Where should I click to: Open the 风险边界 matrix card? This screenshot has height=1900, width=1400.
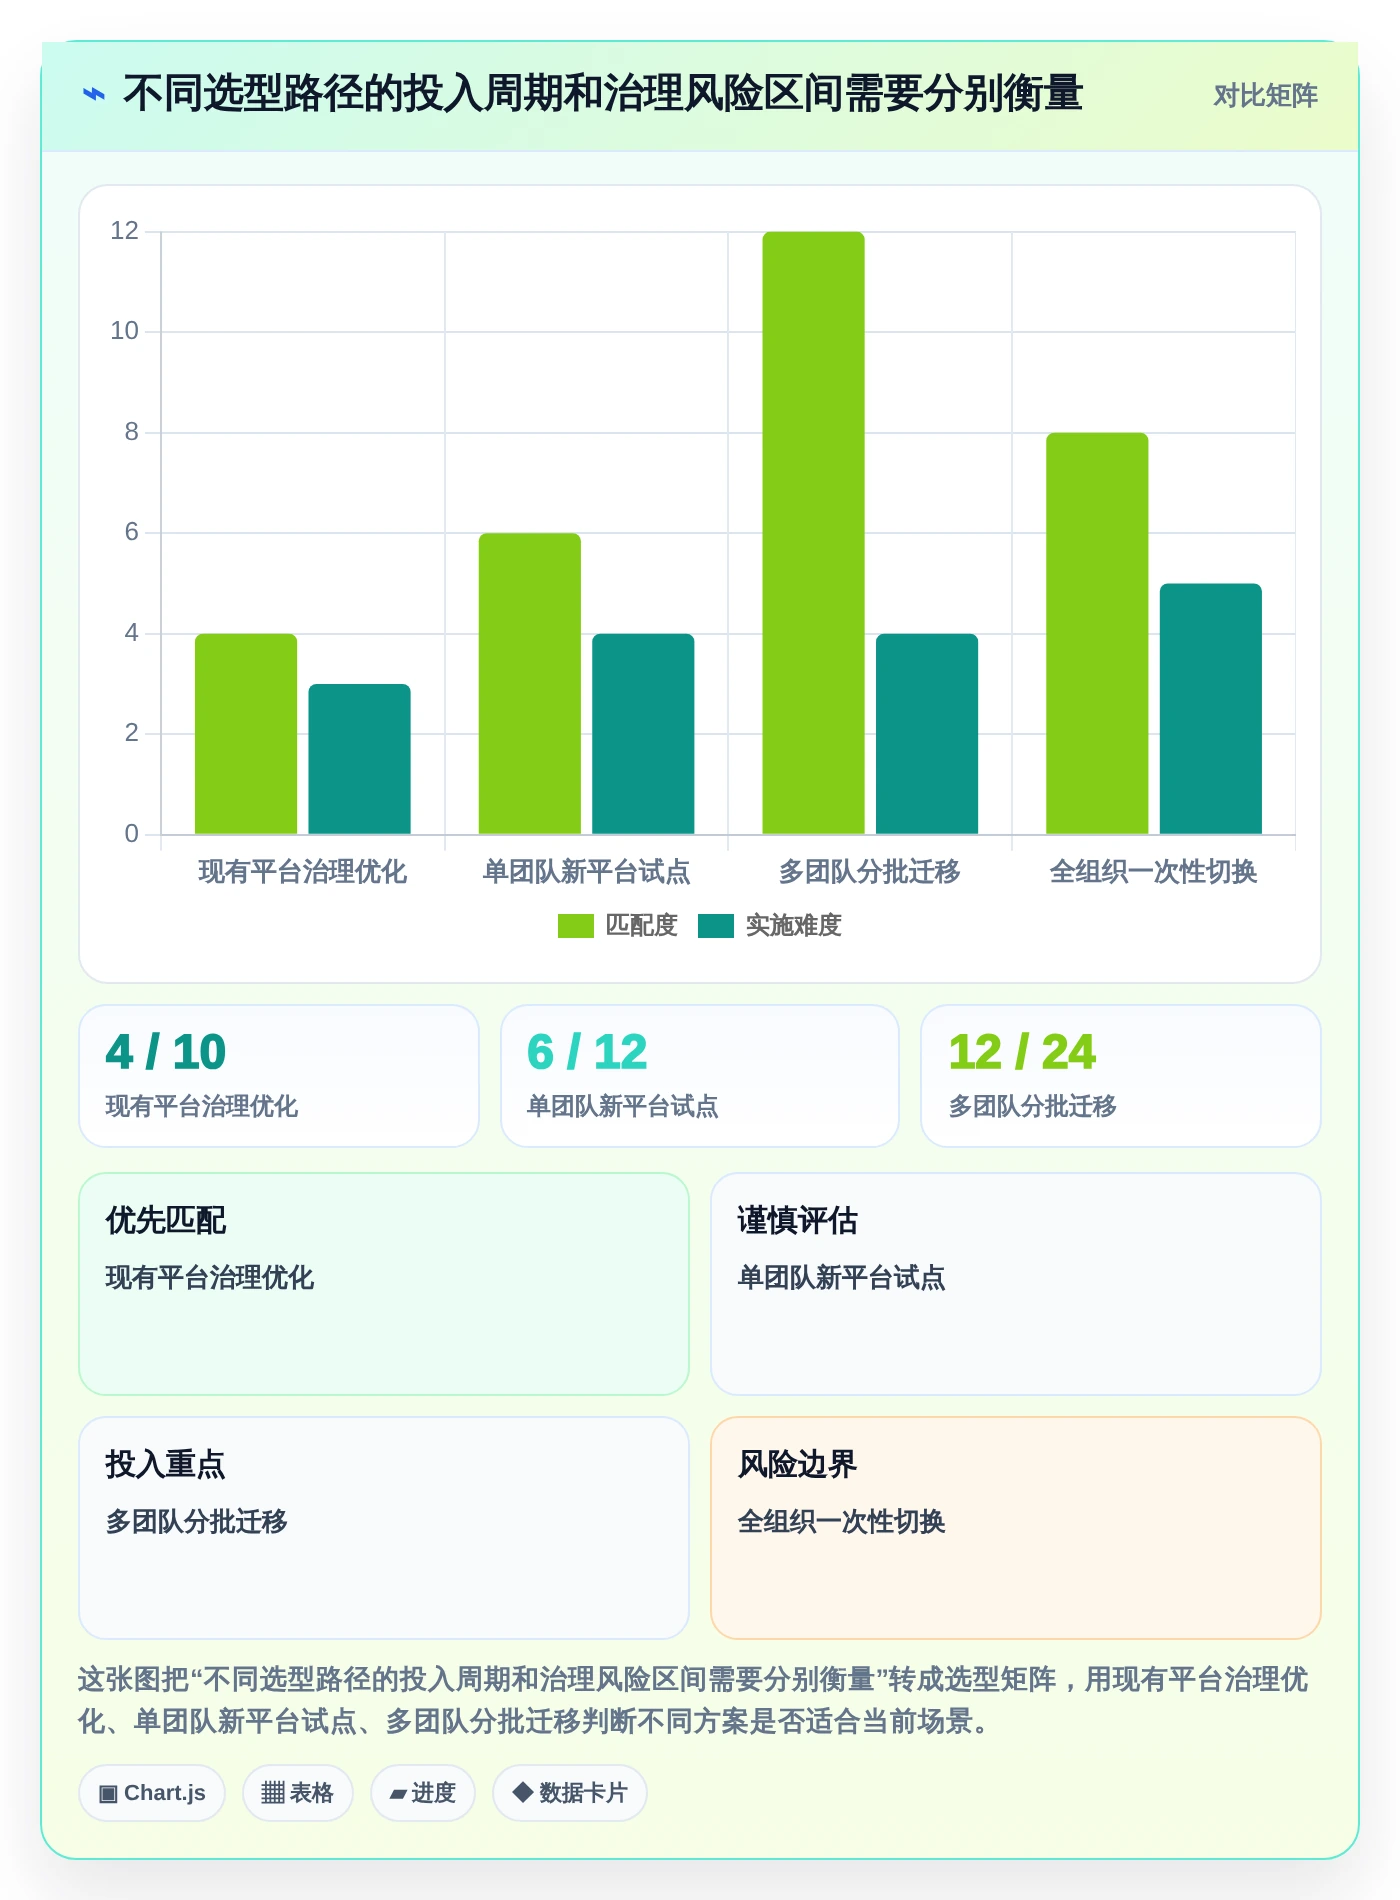1016,1528
